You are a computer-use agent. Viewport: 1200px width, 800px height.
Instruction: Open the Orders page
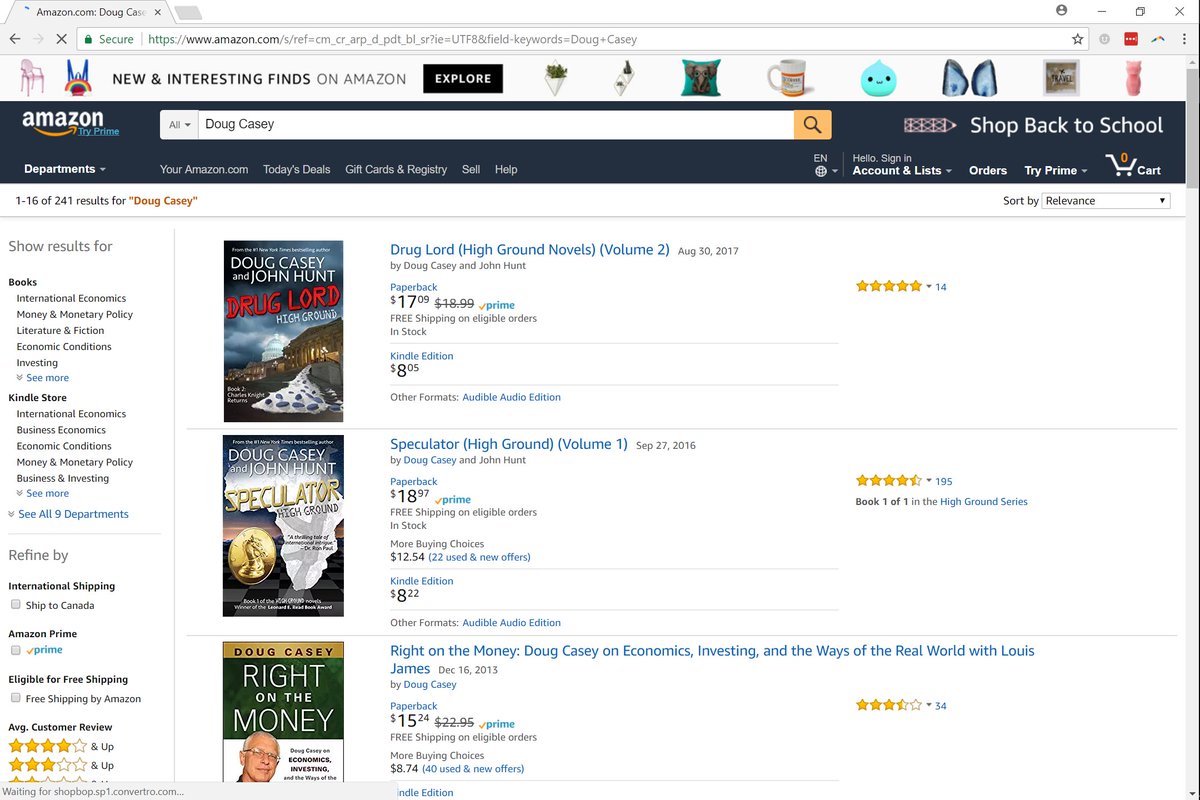pos(988,171)
